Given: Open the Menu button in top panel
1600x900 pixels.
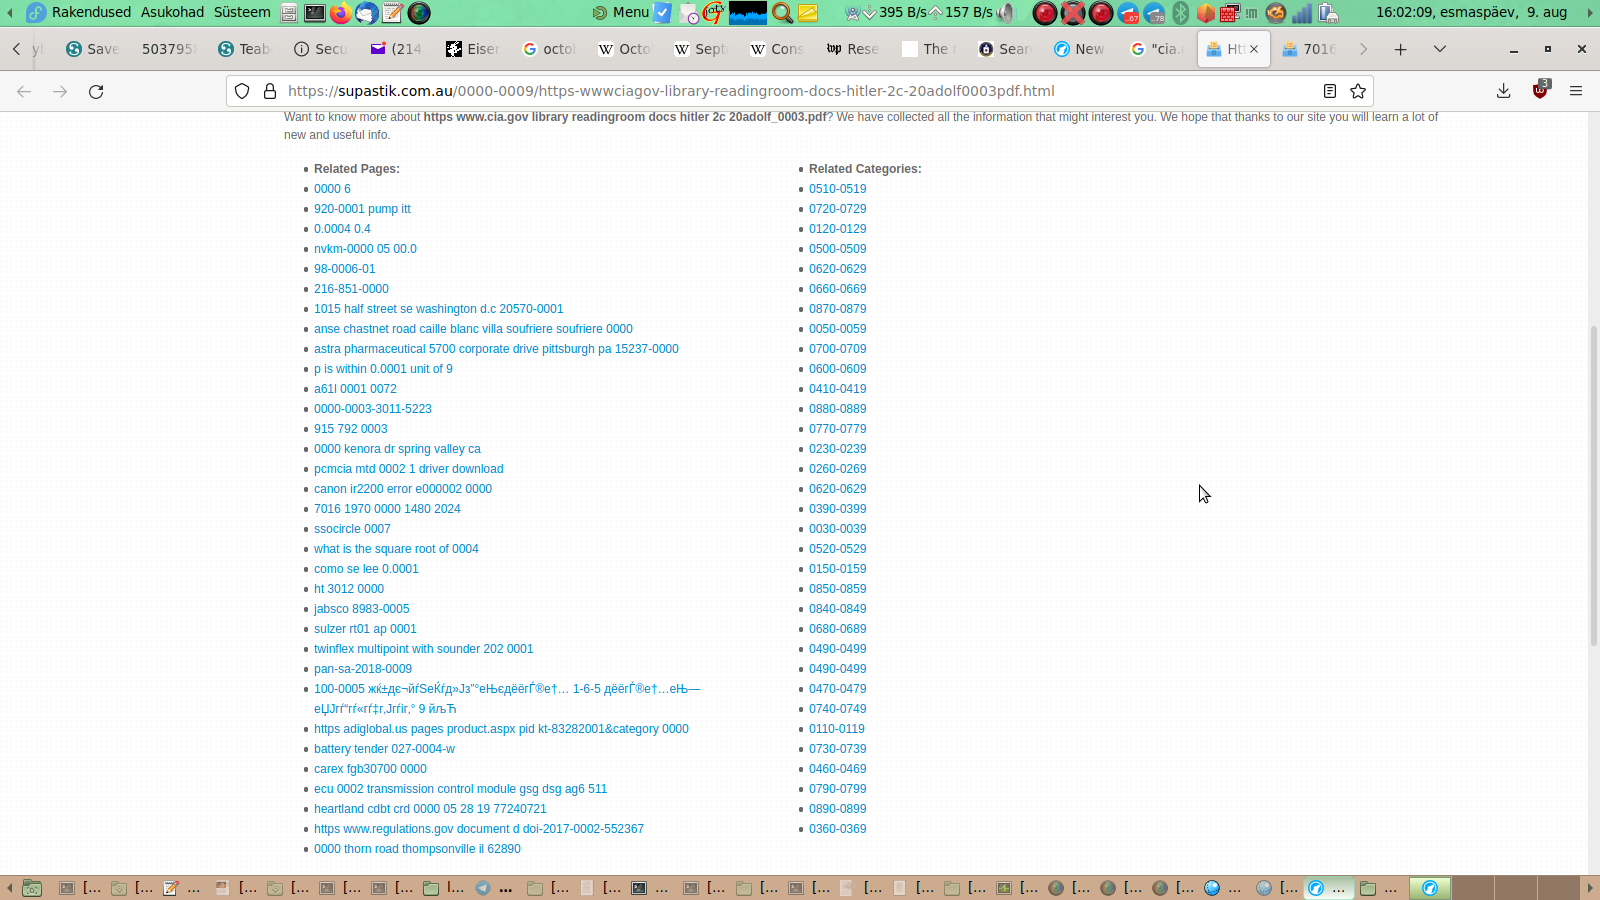Looking at the screenshot, I should pos(621,12).
